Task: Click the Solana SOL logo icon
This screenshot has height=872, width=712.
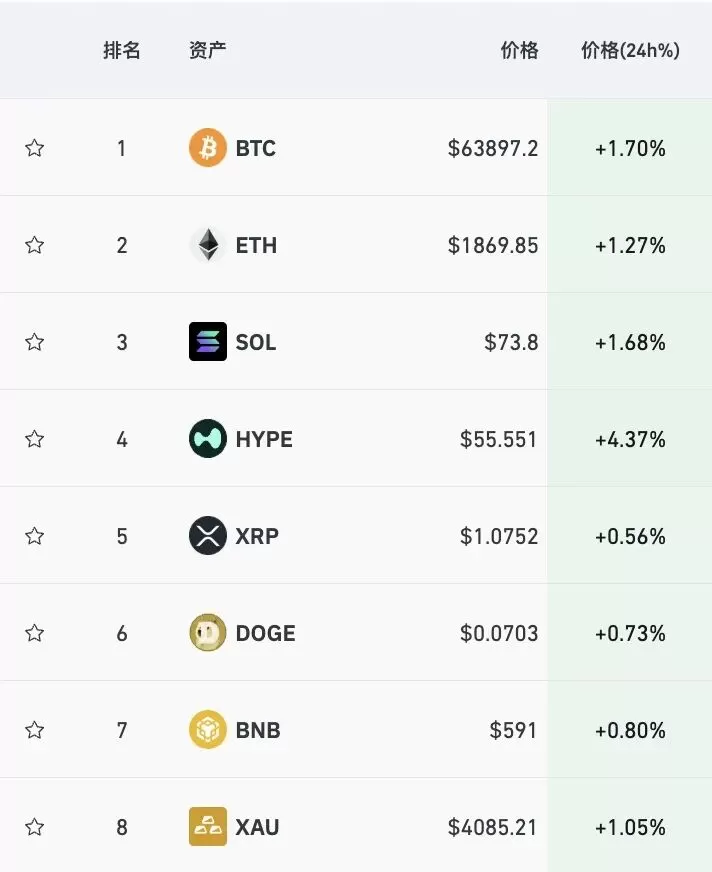Action: [207, 341]
